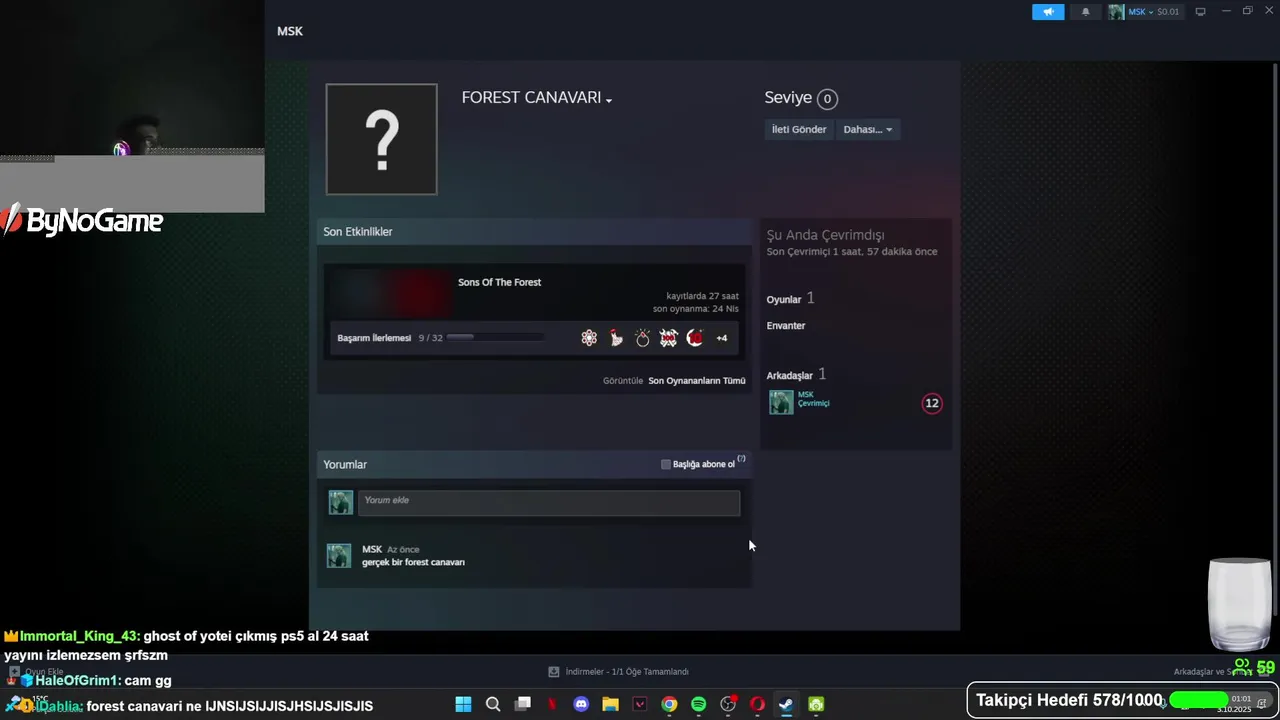This screenshot has width=1280, height=720.
Task: Open Steam announcements megaphone button
Action: point(1048,12)
